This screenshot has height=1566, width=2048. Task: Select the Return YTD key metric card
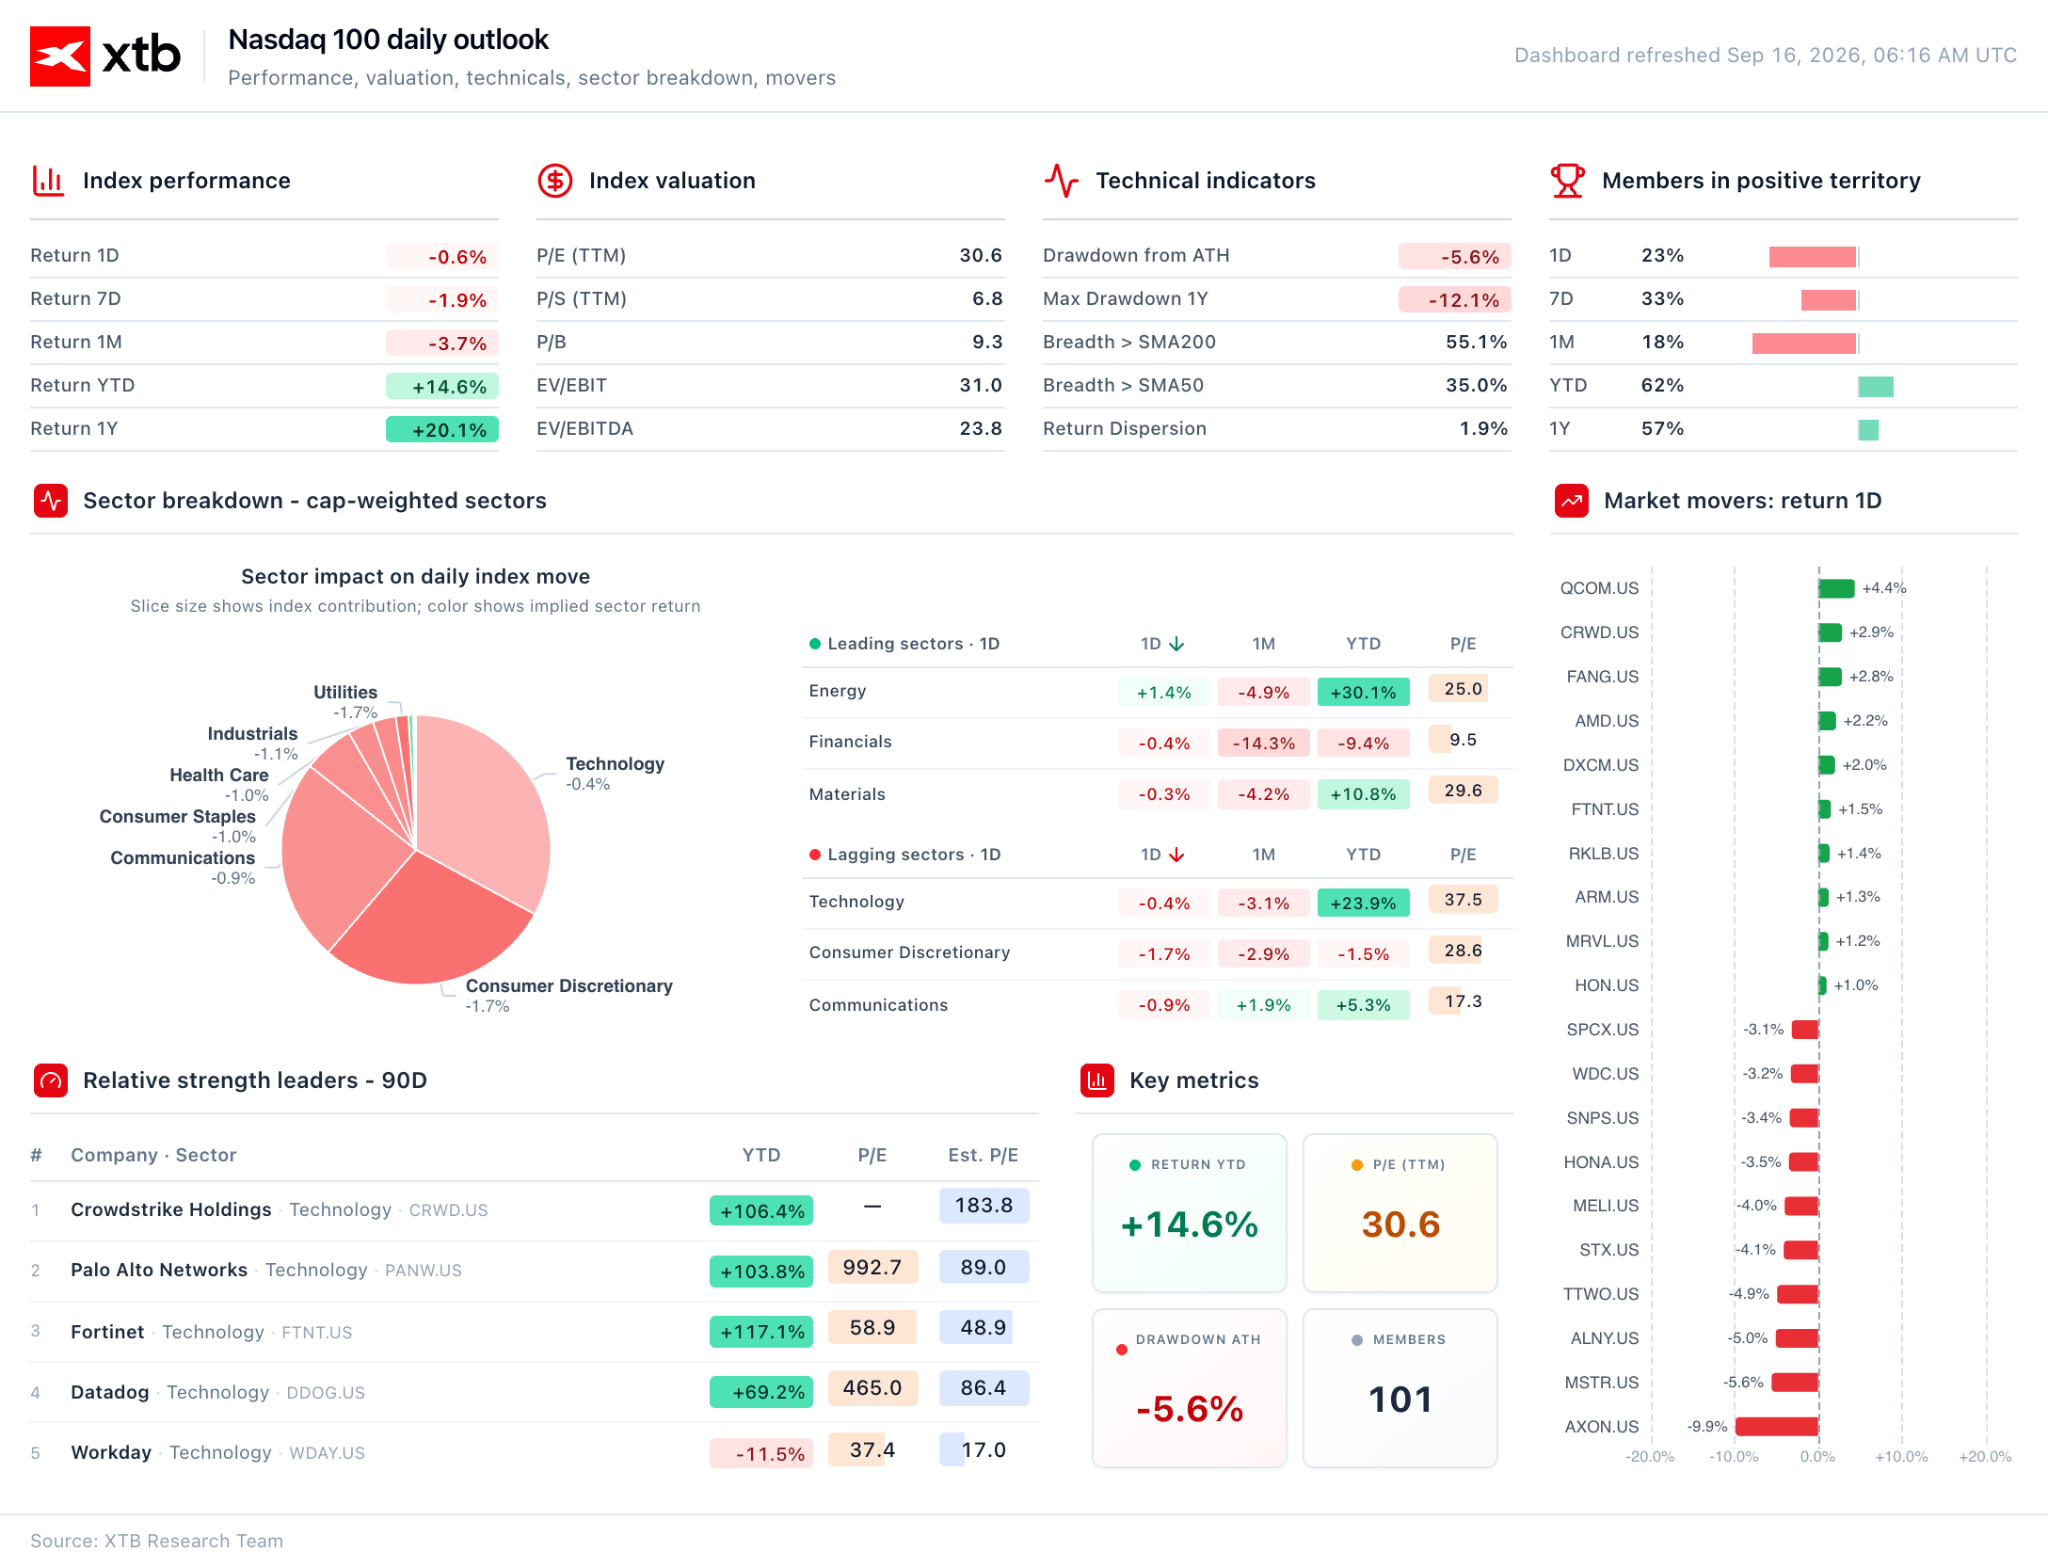tap(1189, 1213)
